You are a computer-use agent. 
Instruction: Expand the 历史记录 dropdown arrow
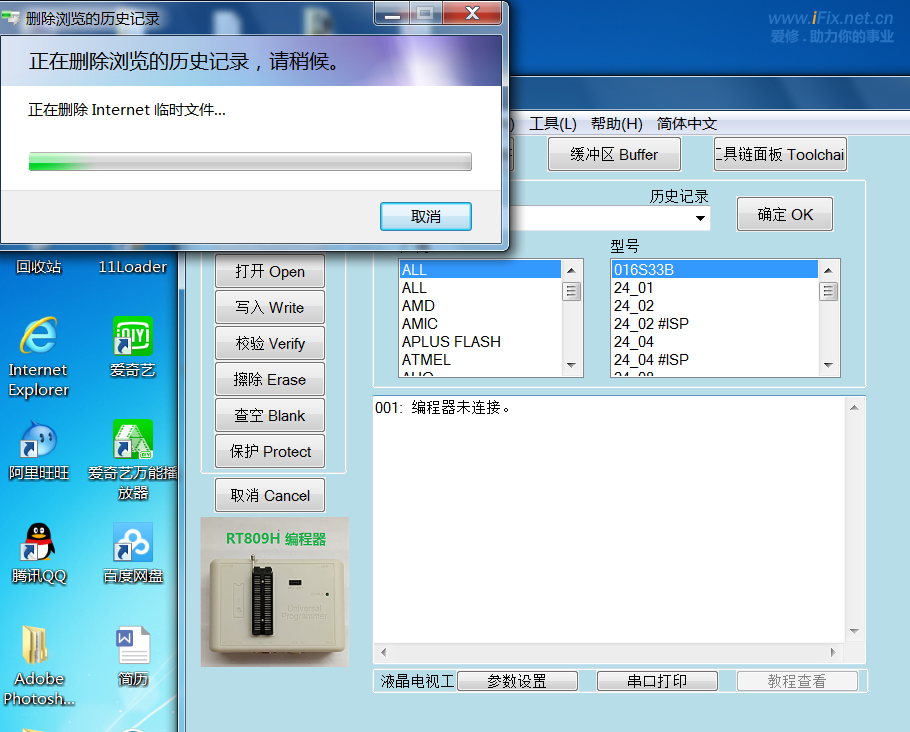(x=700, y=218)
